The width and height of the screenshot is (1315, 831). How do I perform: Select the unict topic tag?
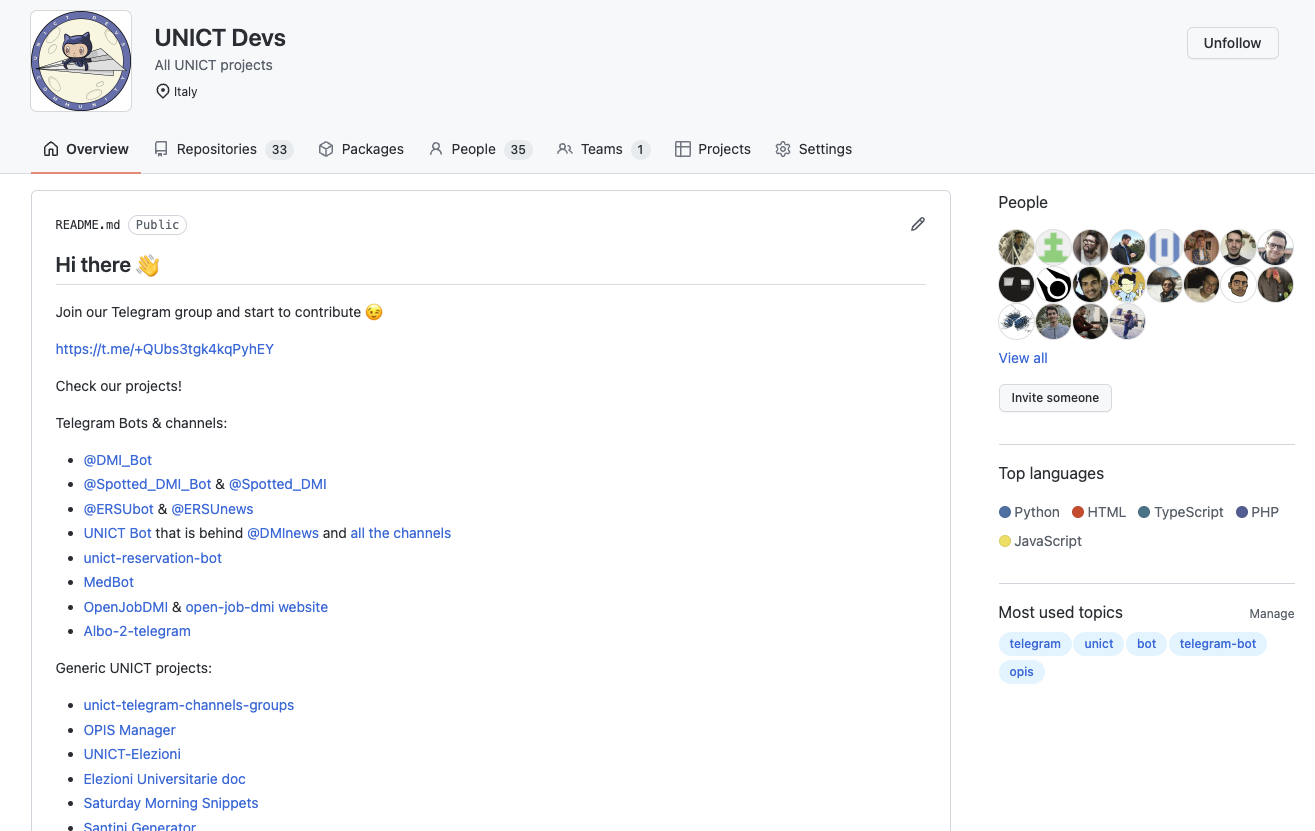[x=1099, y=644]
